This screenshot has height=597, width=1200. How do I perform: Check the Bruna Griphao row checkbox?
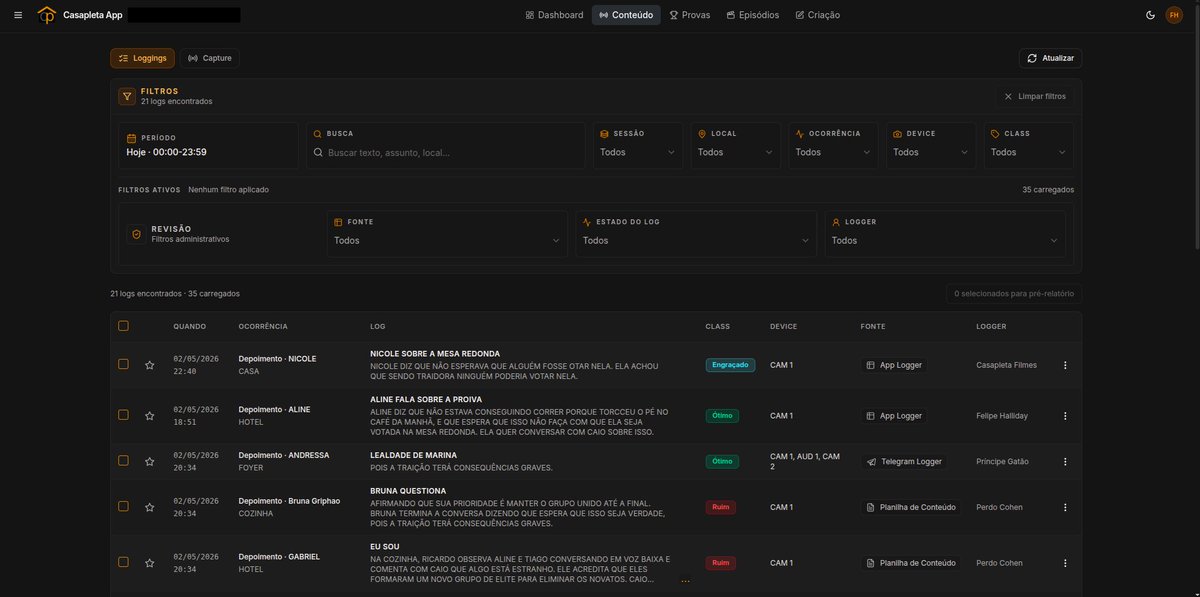point(123,506)
